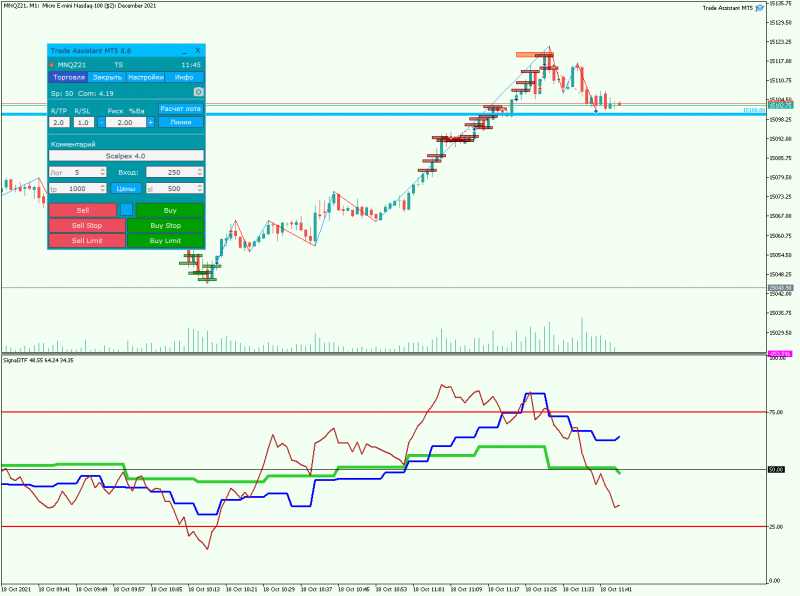Click the 11:45 time in the panel
Screen dimensions: 800x596
coord(191,65)
